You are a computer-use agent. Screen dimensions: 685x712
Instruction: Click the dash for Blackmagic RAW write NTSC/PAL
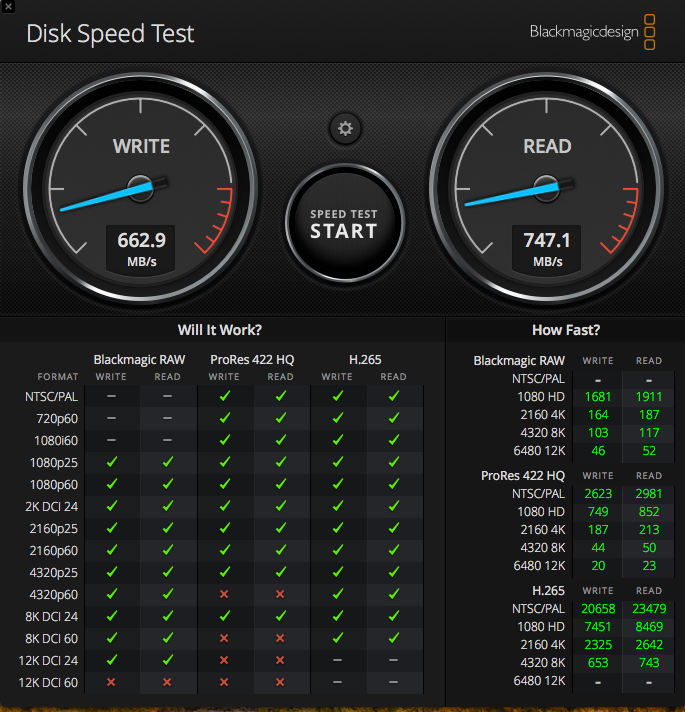[111, 396]
